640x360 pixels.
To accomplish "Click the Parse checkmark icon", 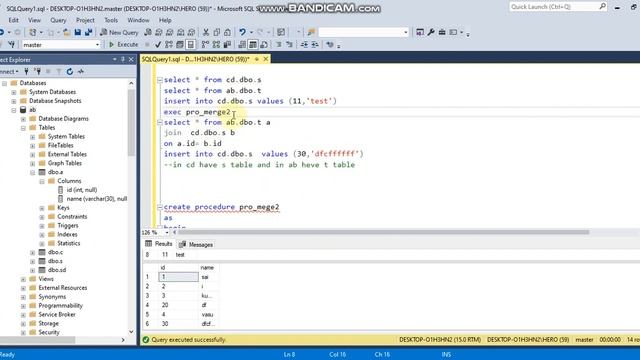I will [x=158, y=44].
